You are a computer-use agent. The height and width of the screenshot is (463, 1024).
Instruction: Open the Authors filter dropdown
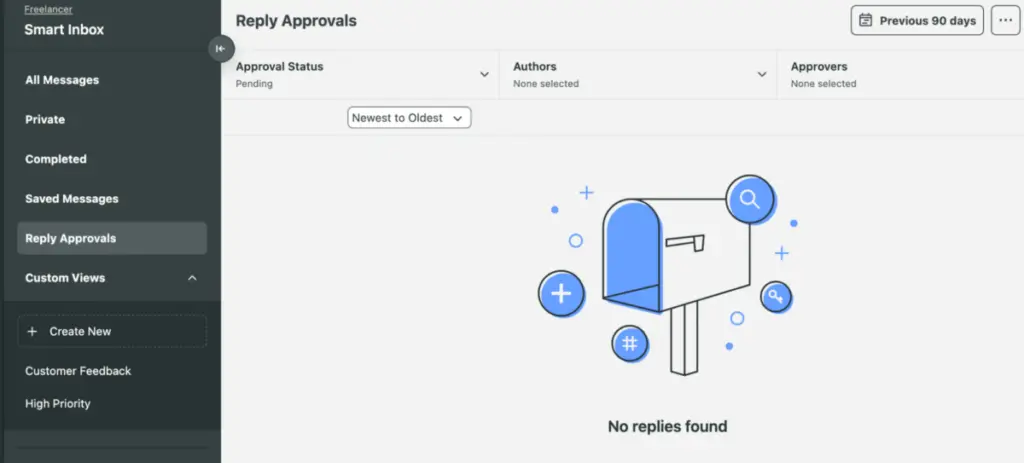(761, 75)
